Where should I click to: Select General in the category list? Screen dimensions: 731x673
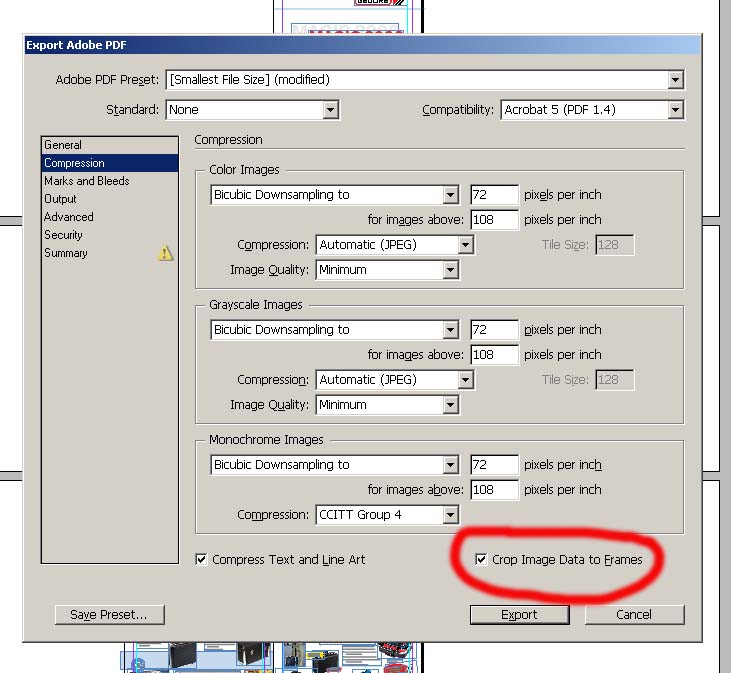(110, 145)
